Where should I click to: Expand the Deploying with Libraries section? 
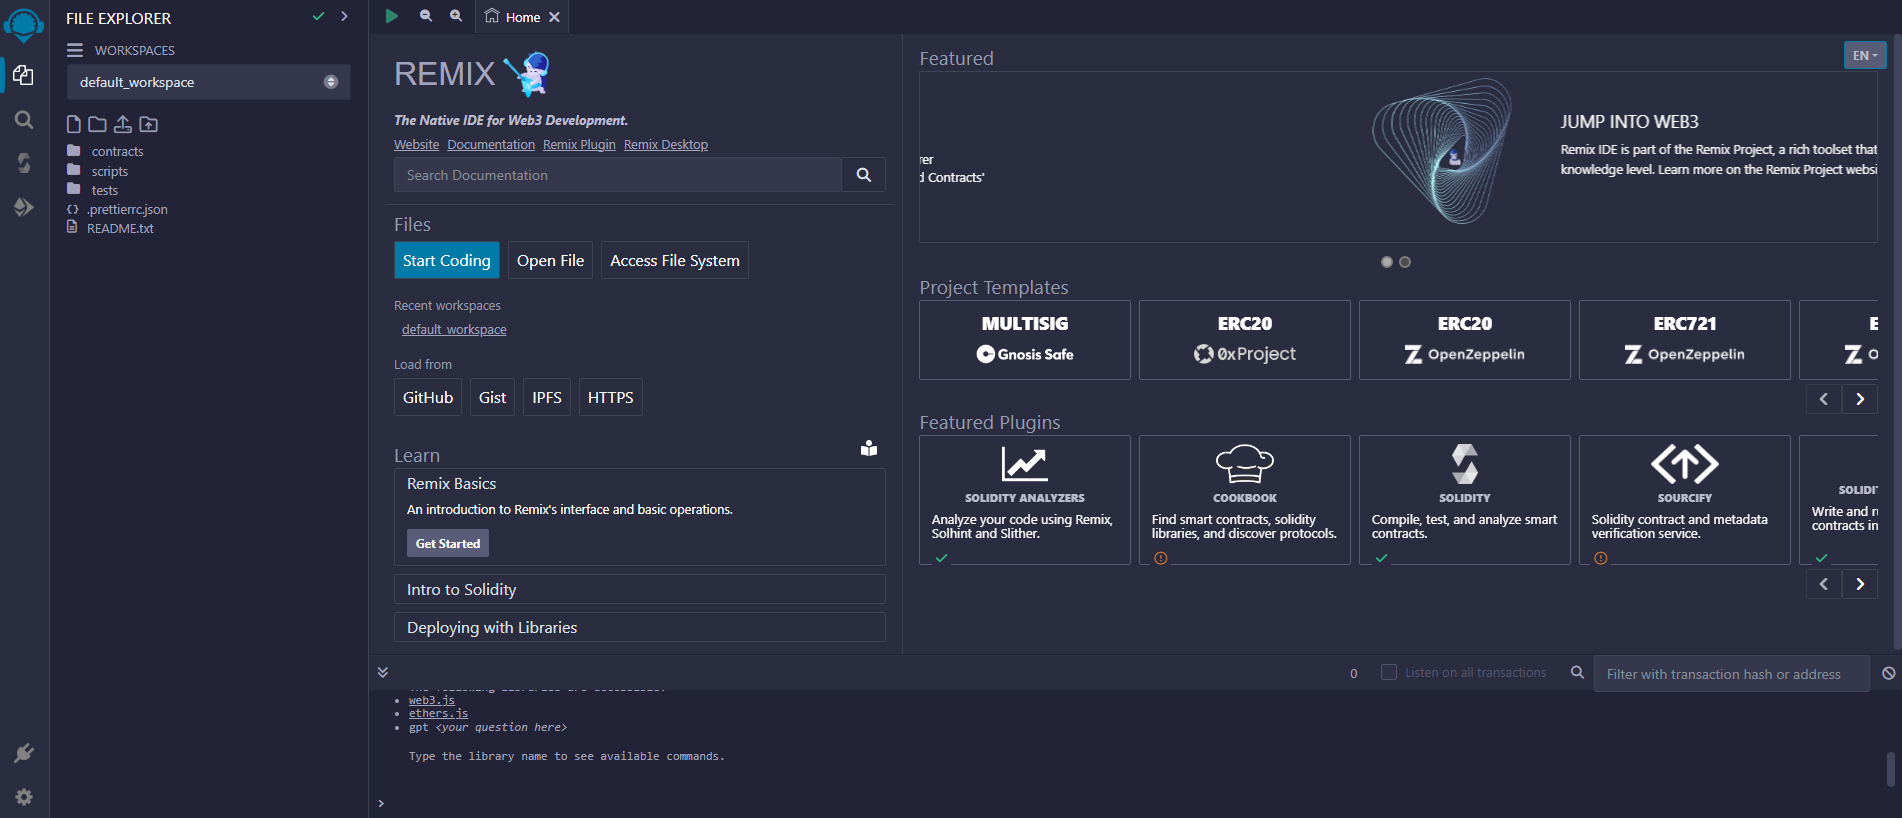(640, 627)
